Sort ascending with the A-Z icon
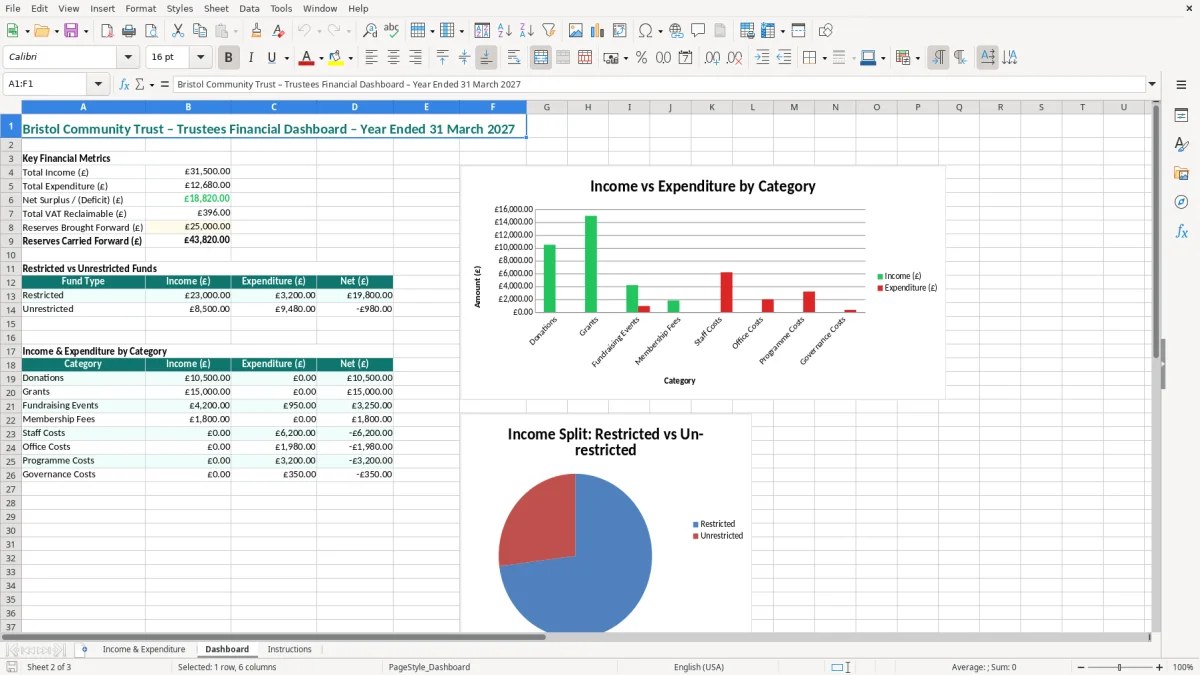Viewport: 1200px width, 675px height. (505, 31)
